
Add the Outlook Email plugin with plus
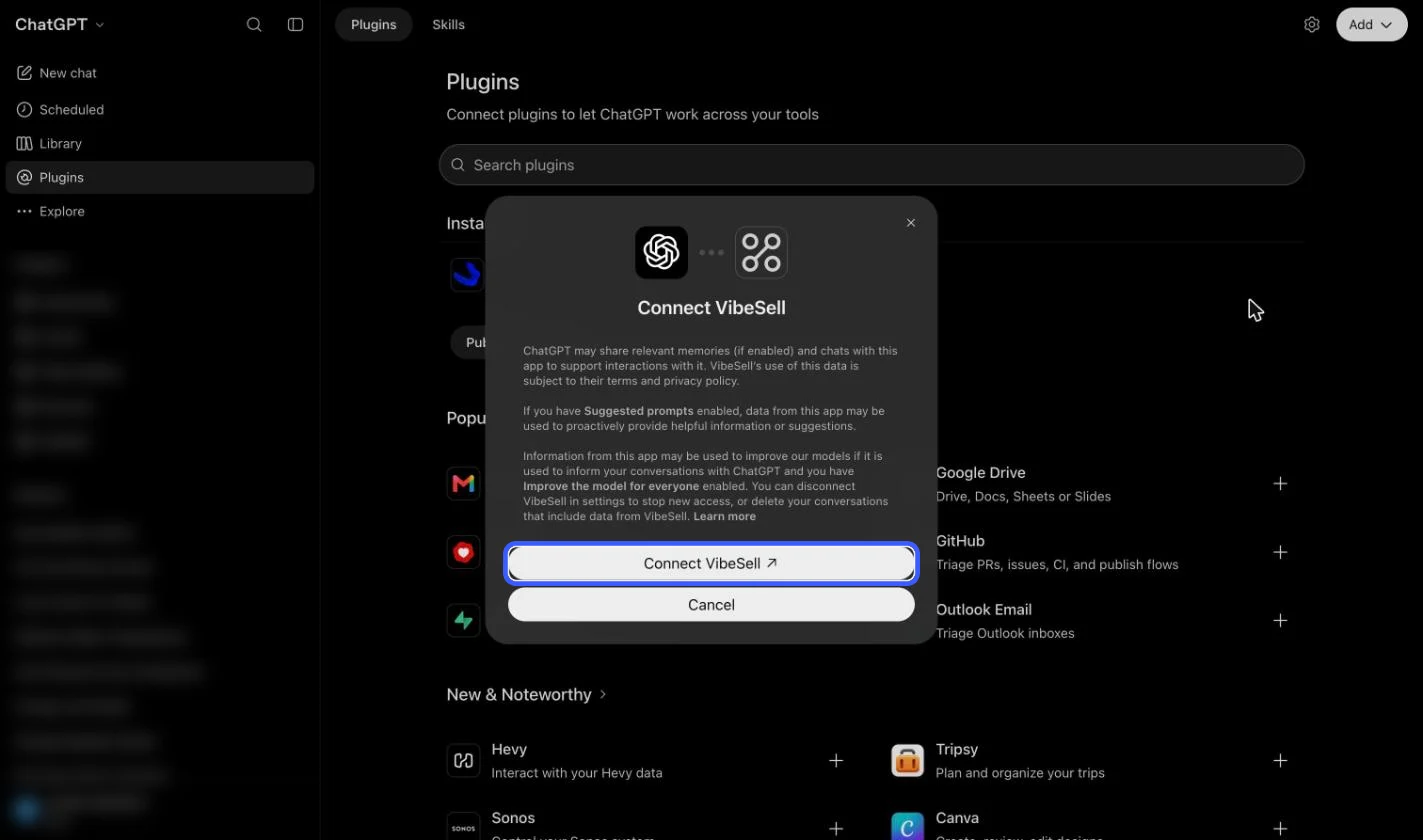[x=1280, y=620]
